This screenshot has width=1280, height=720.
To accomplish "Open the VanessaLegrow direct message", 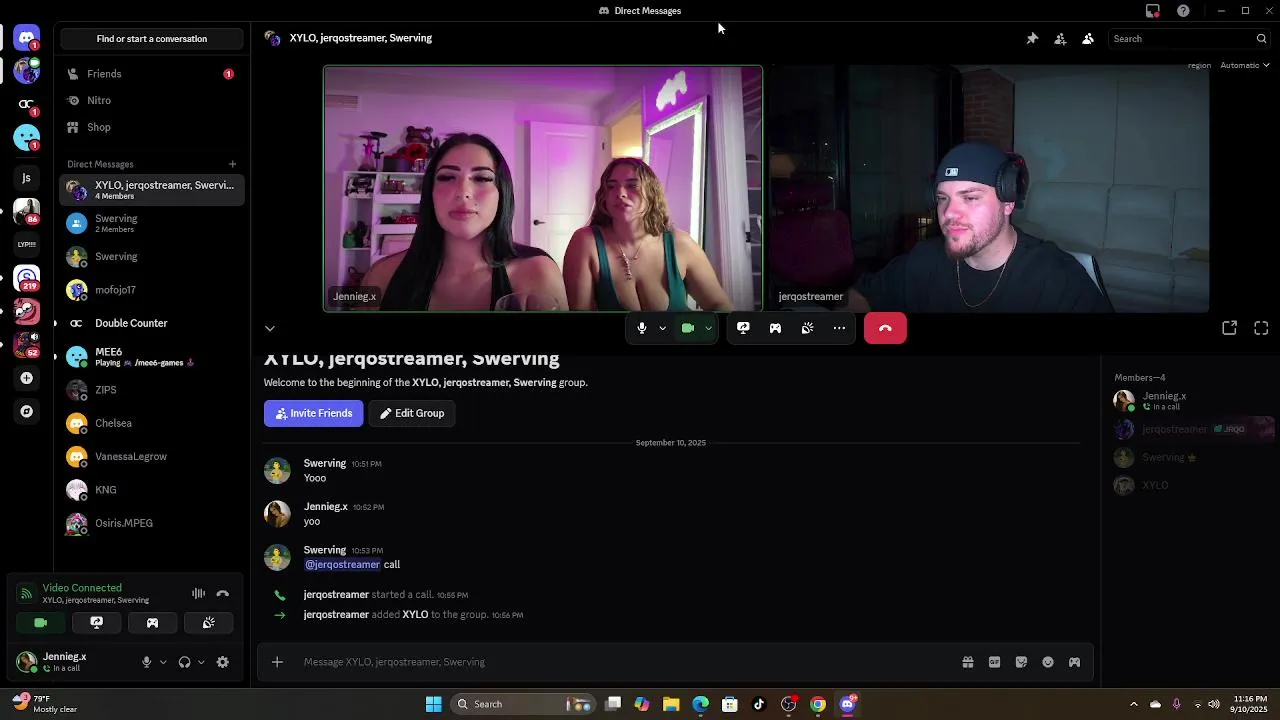I will click(151, 457).
